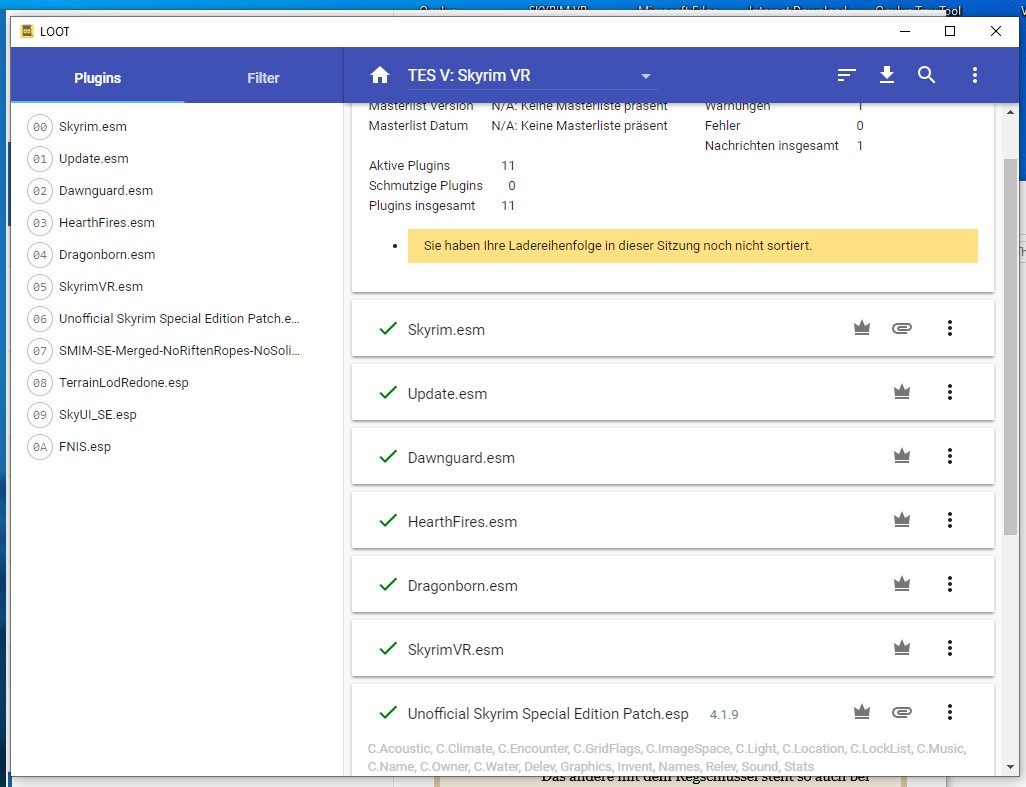Viewport: 1026px width, 787px height.
Task: Select the Plugins tab
Action: point(97,78)
